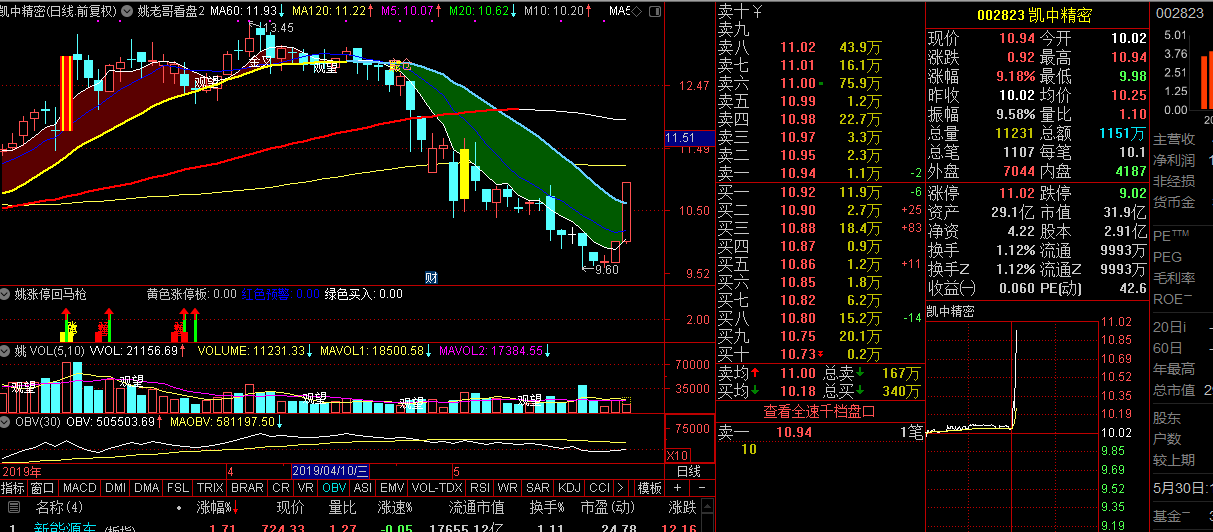
Task: Switch indicator to TRIX
Action: coord(210,488)
